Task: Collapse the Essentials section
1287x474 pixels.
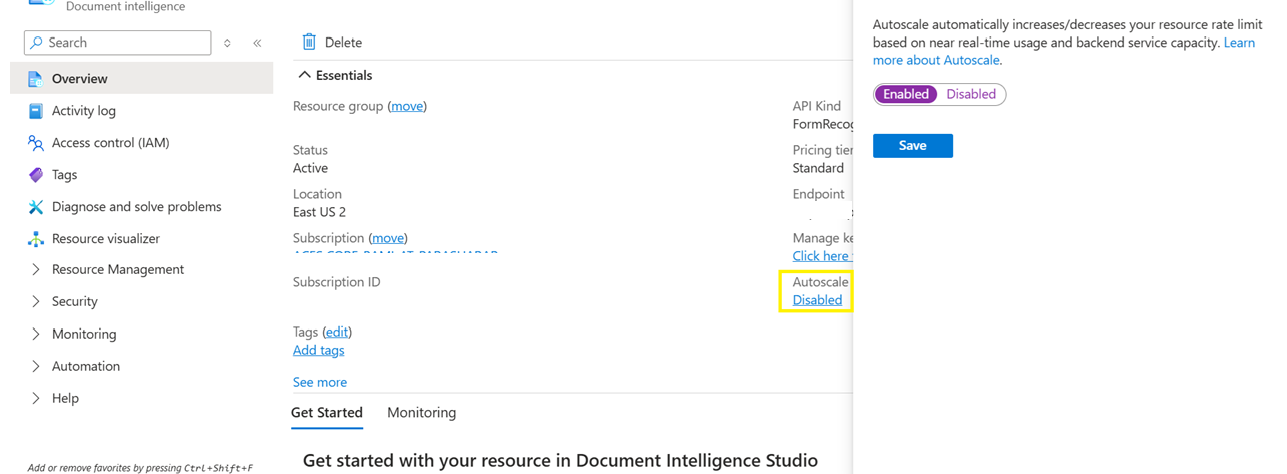Action: tap(305, 75)
